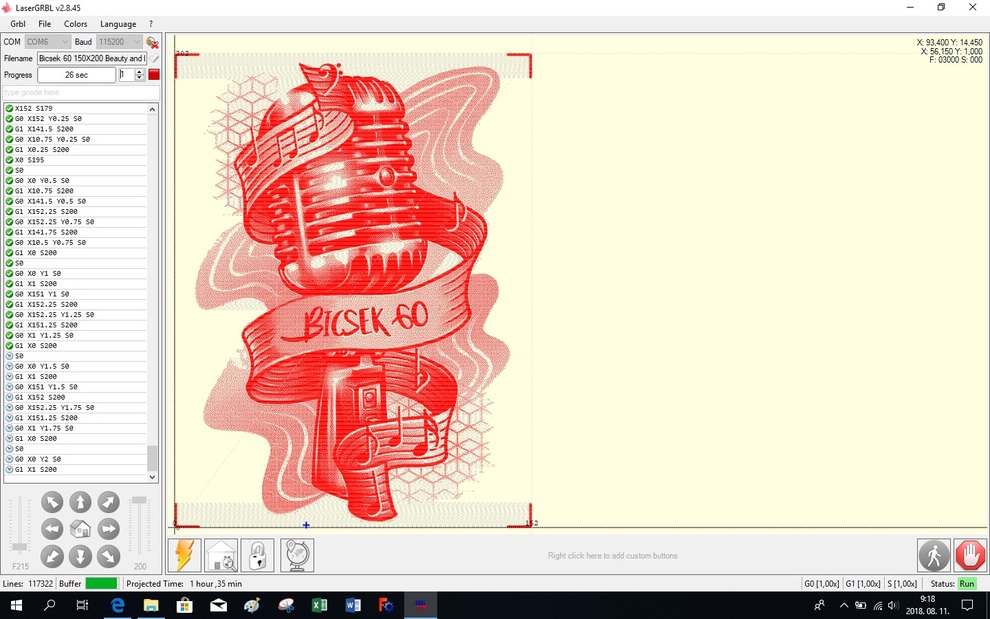Click the globe set-zero position button
This screenshot has height=619, width=990.
tap(297, 555)
